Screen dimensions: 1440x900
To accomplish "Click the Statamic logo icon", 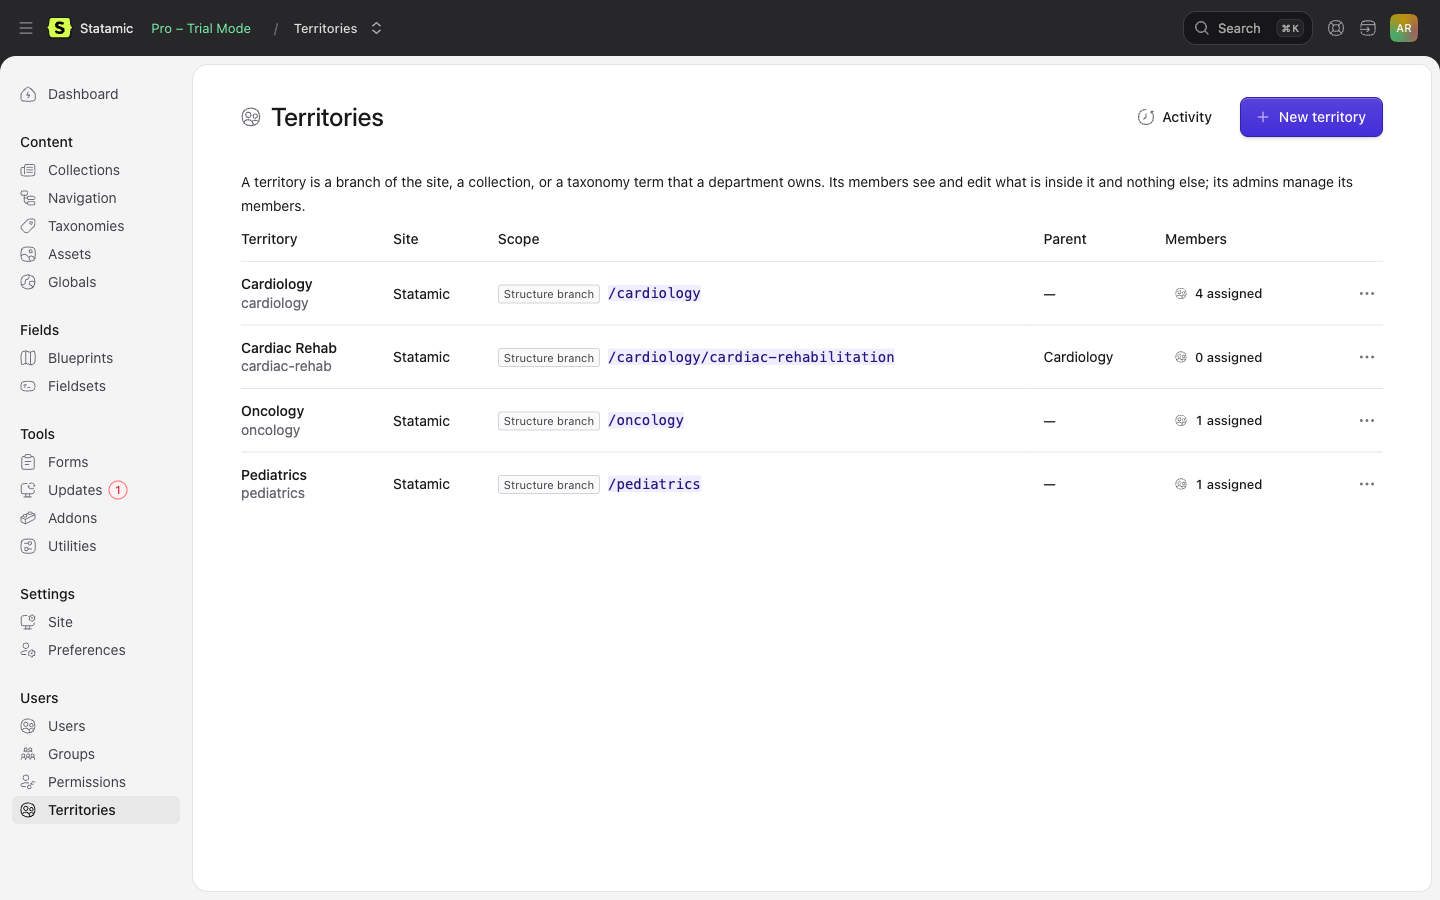I will point(60,28).
